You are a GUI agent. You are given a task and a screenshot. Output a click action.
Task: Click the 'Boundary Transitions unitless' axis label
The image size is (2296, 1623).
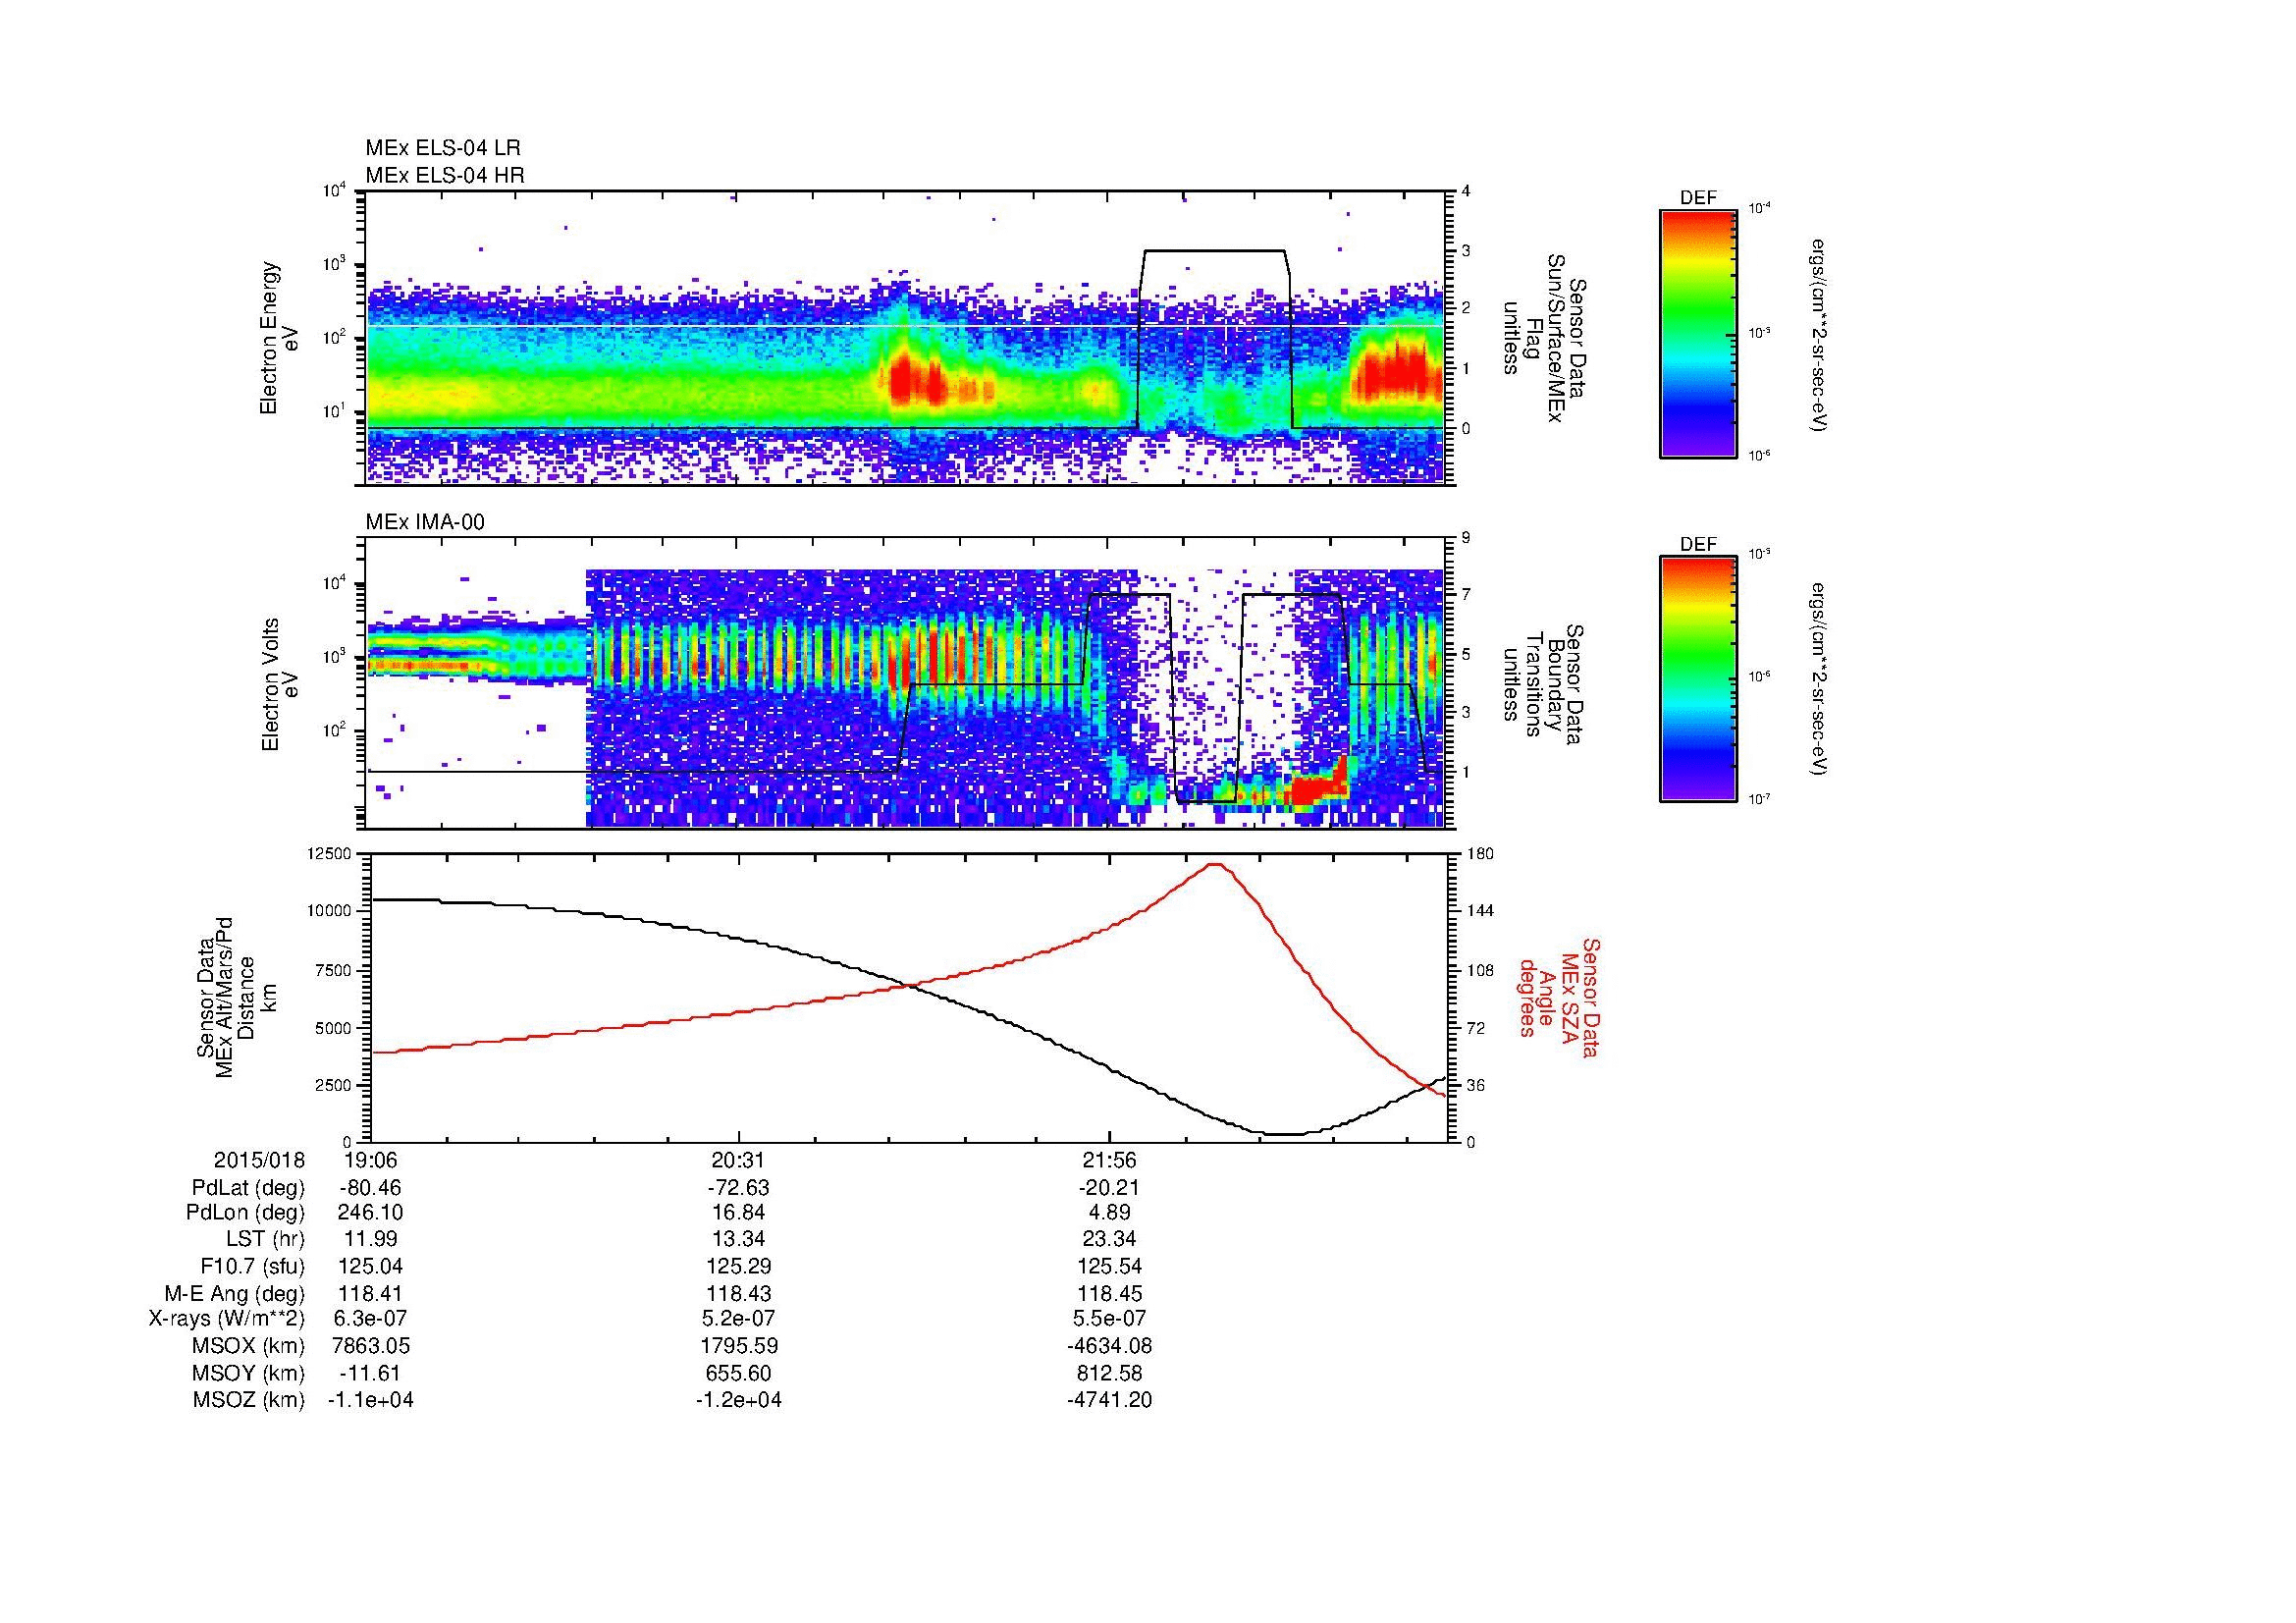pyautogui.click(x=1543, y=685)
